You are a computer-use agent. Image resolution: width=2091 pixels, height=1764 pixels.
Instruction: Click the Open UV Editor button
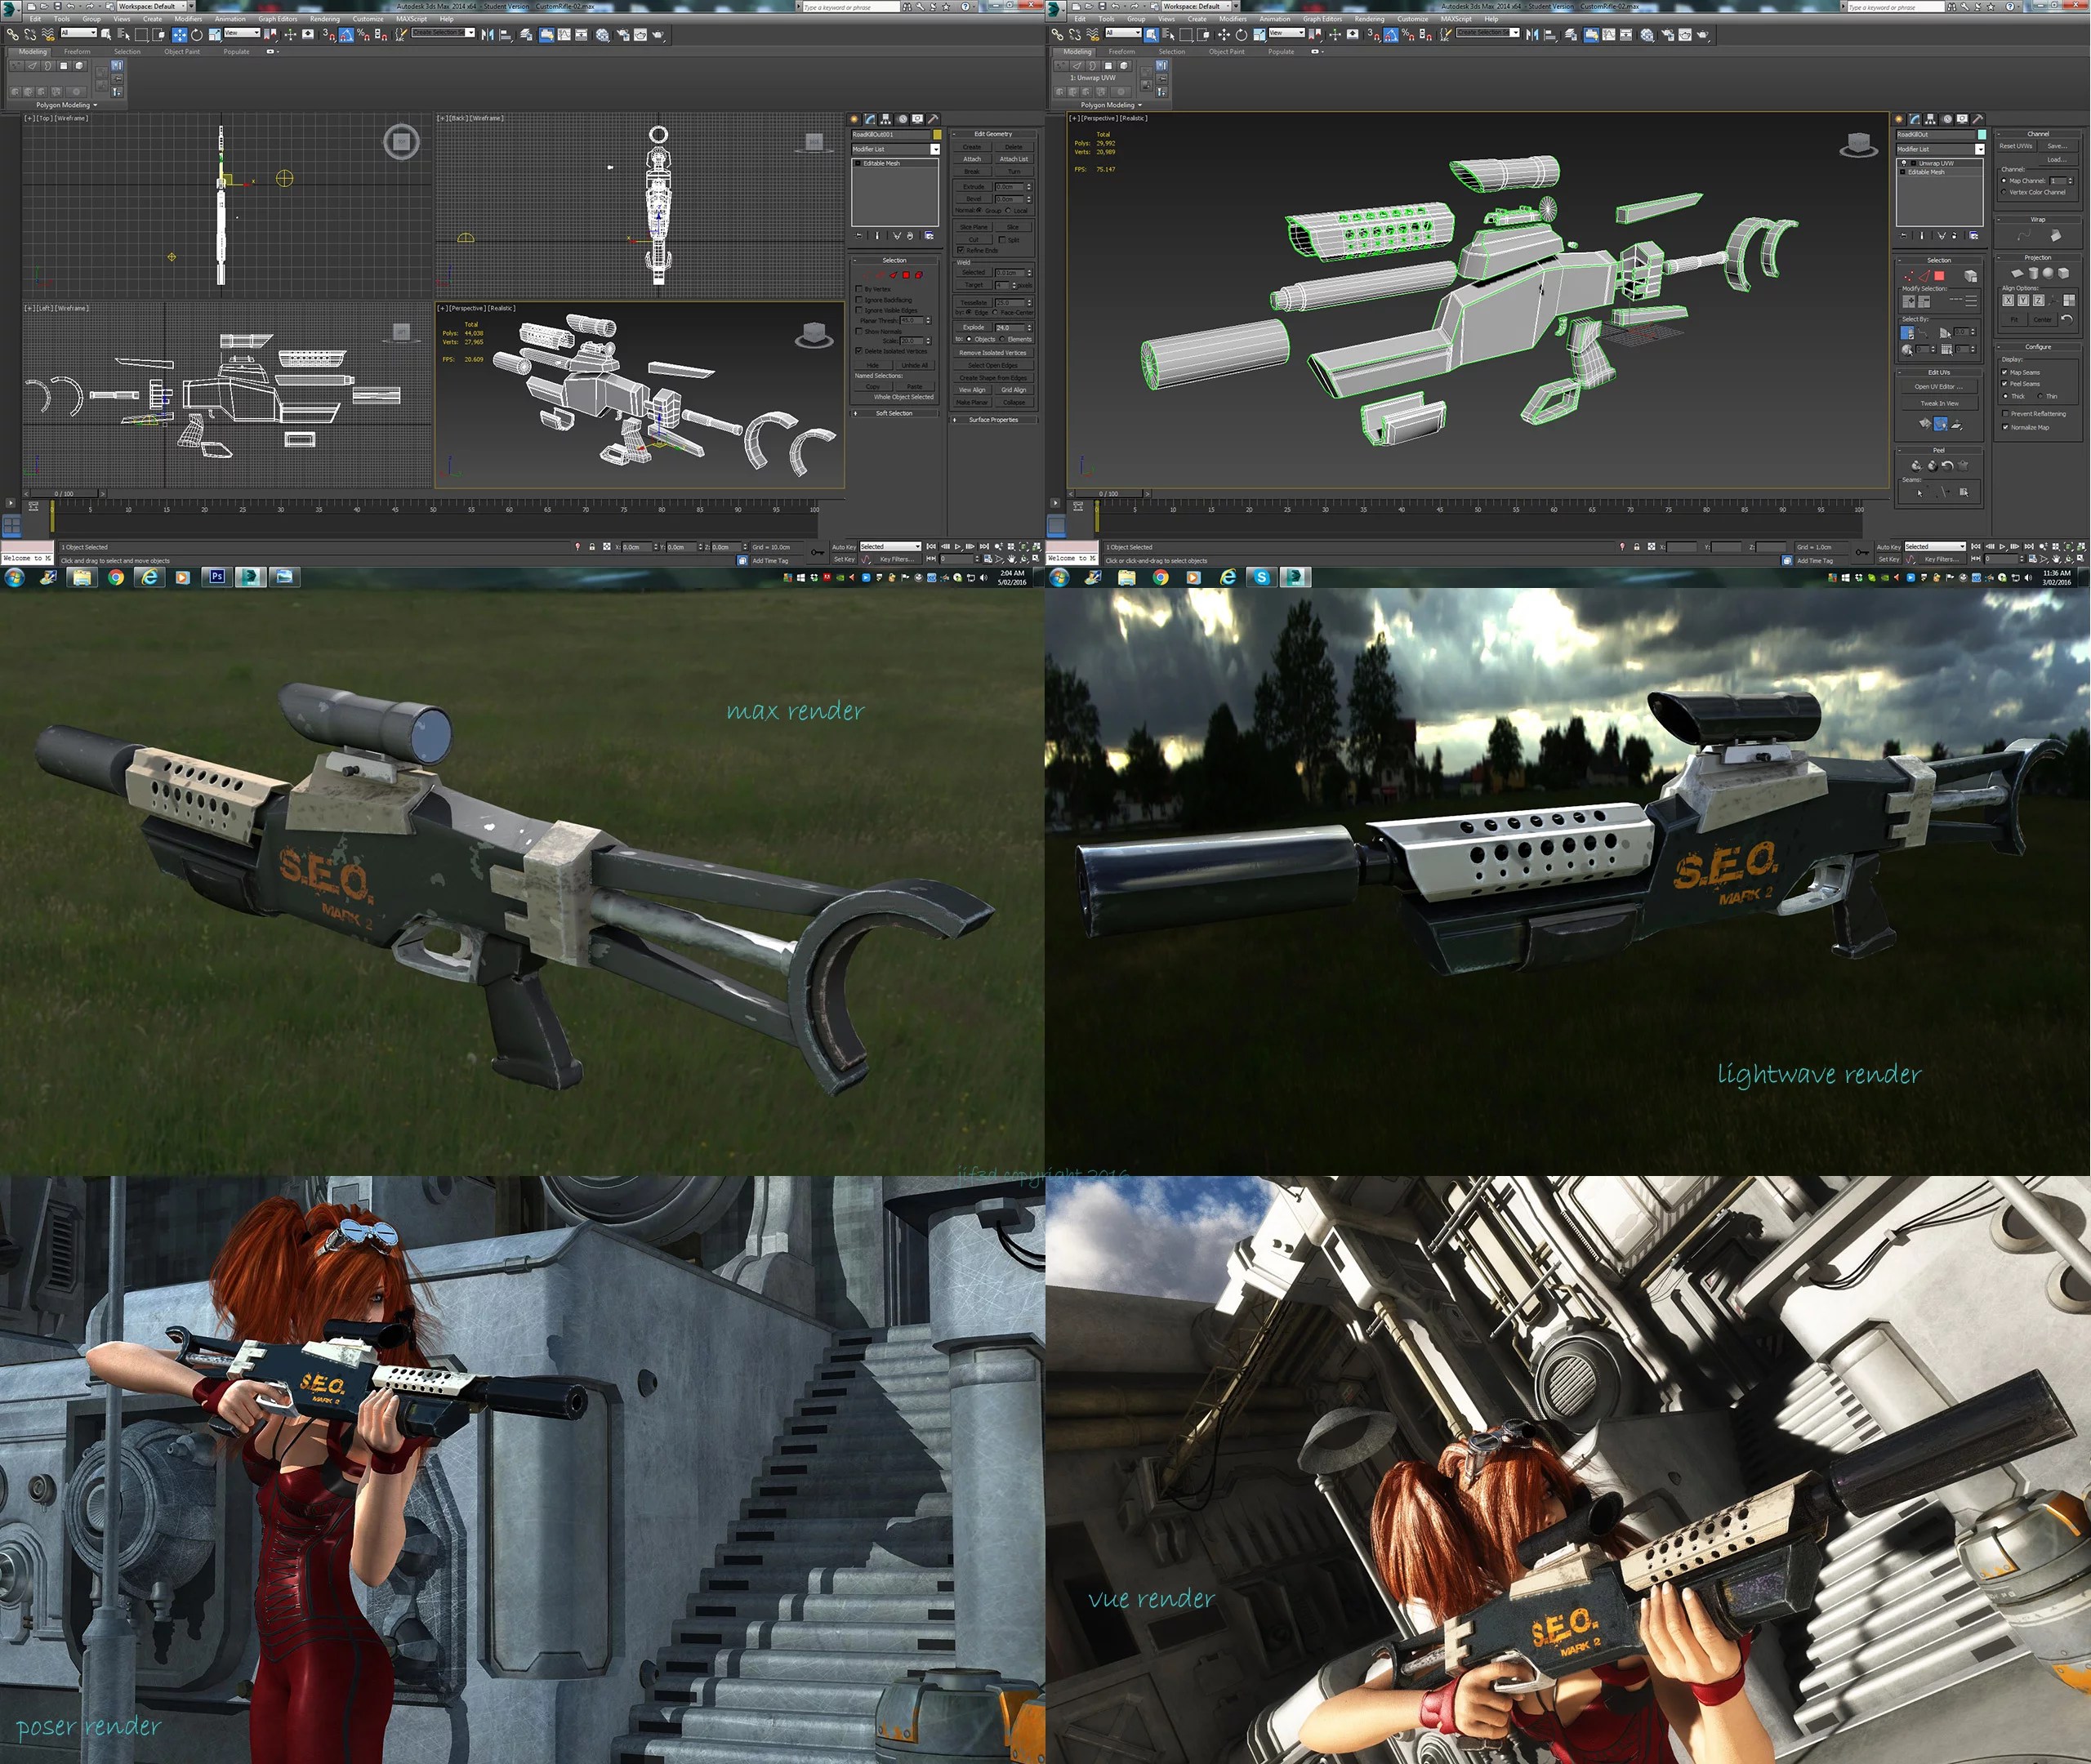tap(1939, 387)
